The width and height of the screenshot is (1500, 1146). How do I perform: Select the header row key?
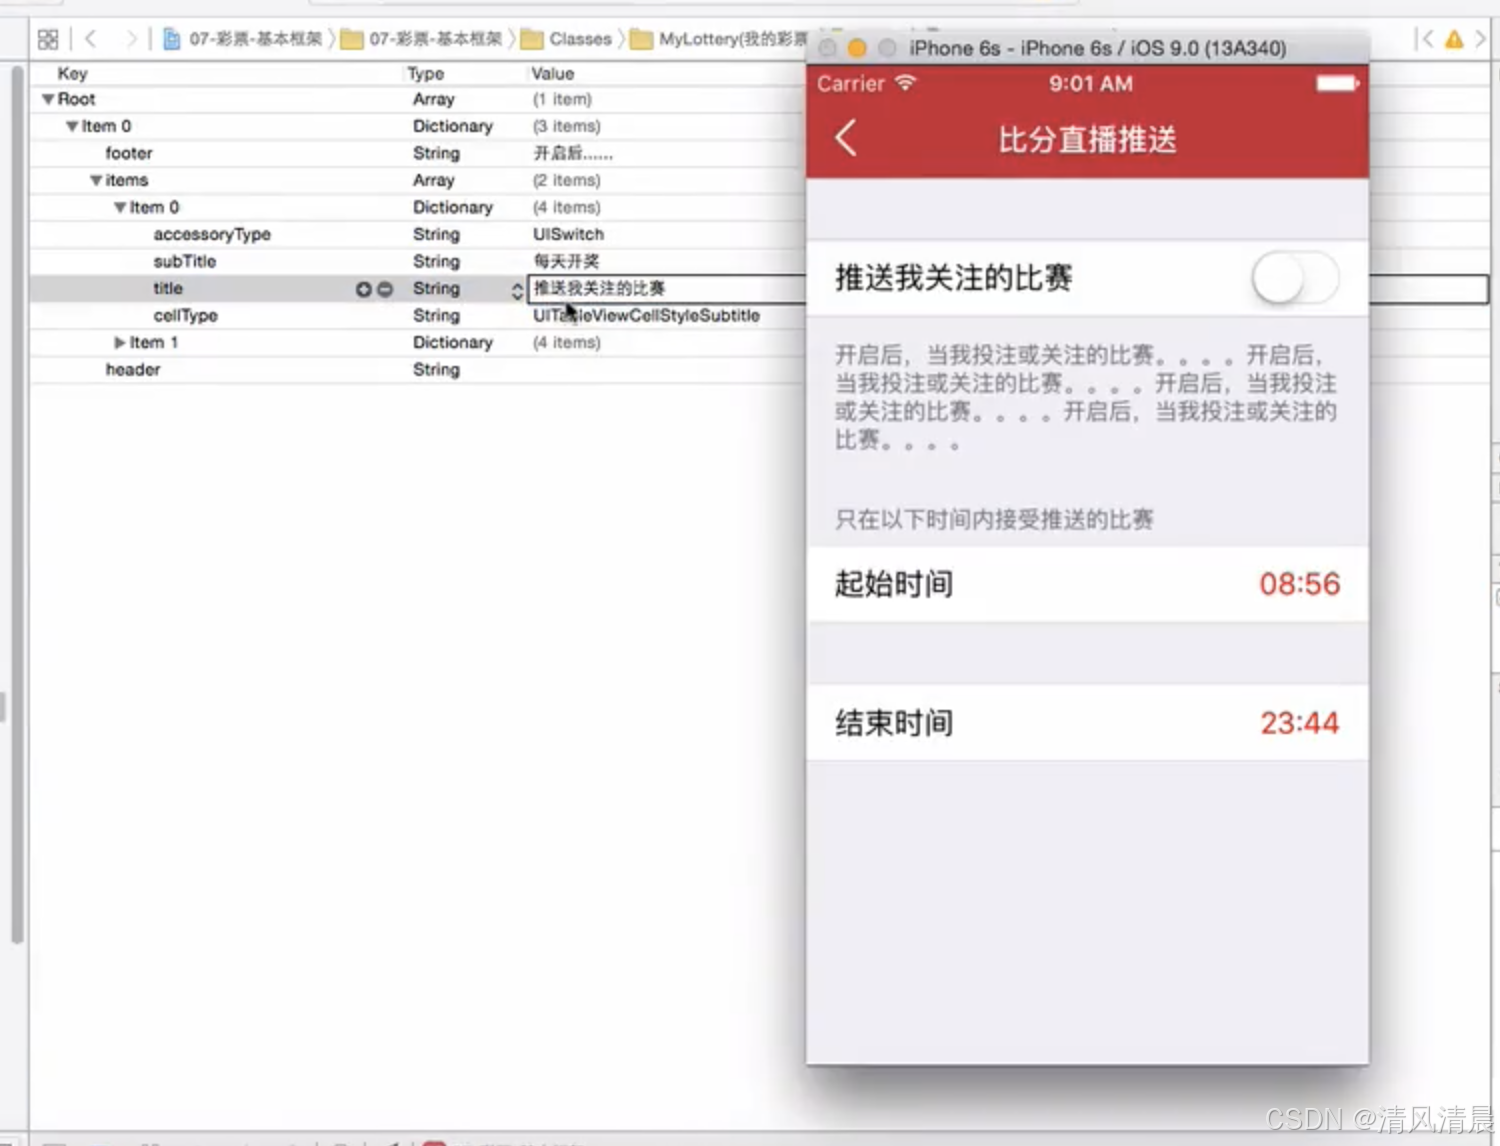coord(133,369)
